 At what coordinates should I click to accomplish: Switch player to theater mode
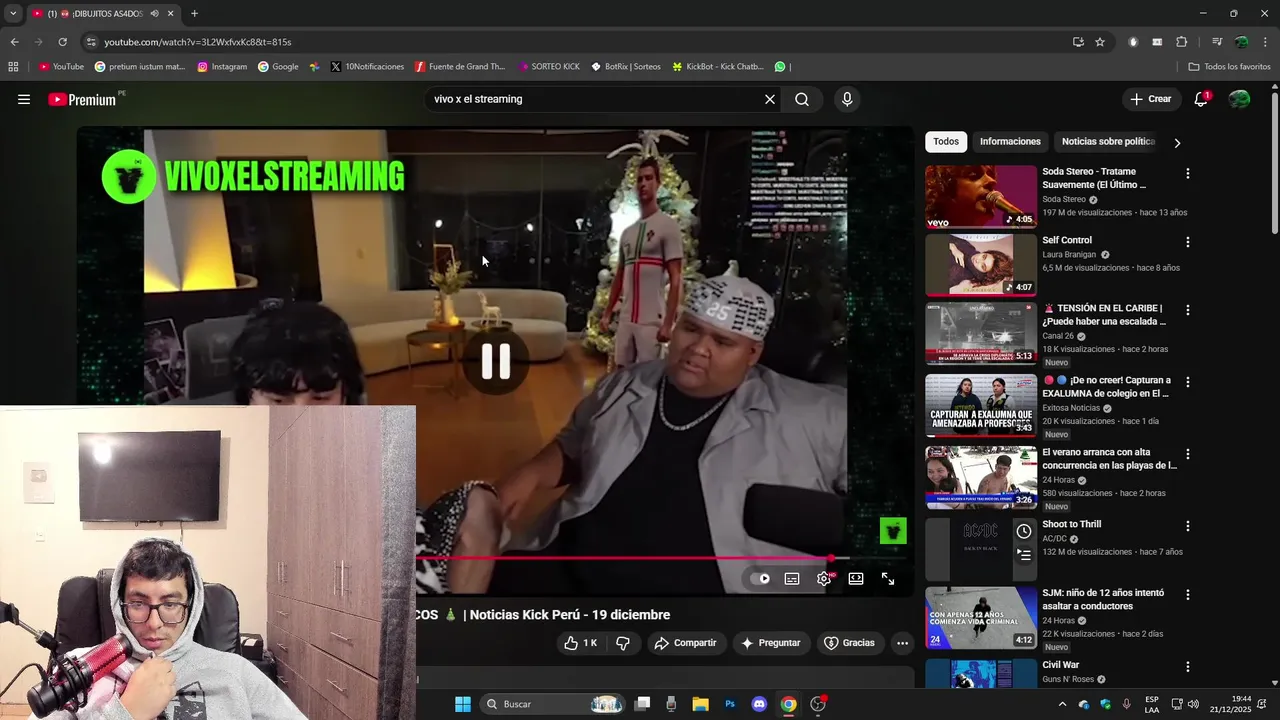[856, 579]
